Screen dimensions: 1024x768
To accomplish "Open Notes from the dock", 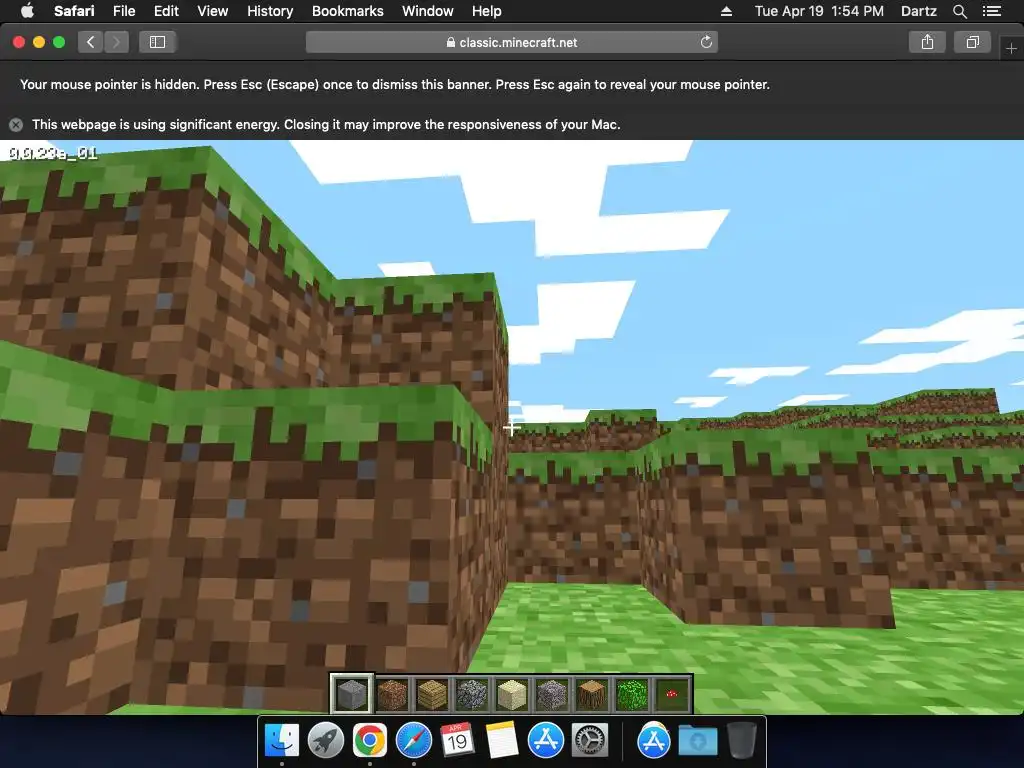I will point(502,740).
